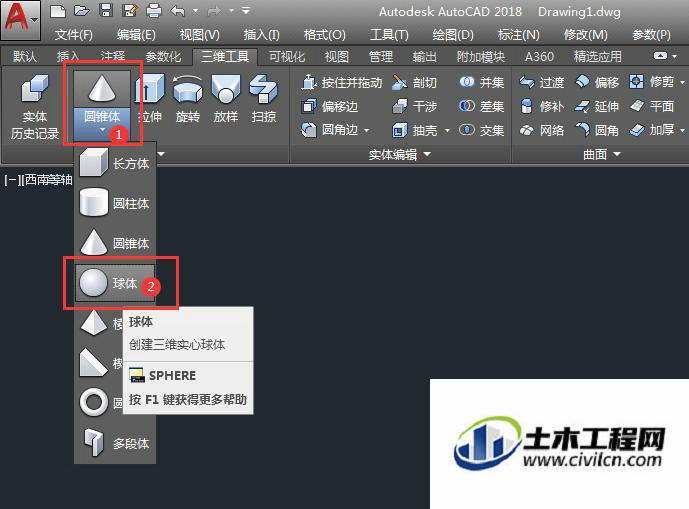This screenshot has height=509, width=689.
Task: Open the 工具(T) menu
Action: (x=389, y=35)
